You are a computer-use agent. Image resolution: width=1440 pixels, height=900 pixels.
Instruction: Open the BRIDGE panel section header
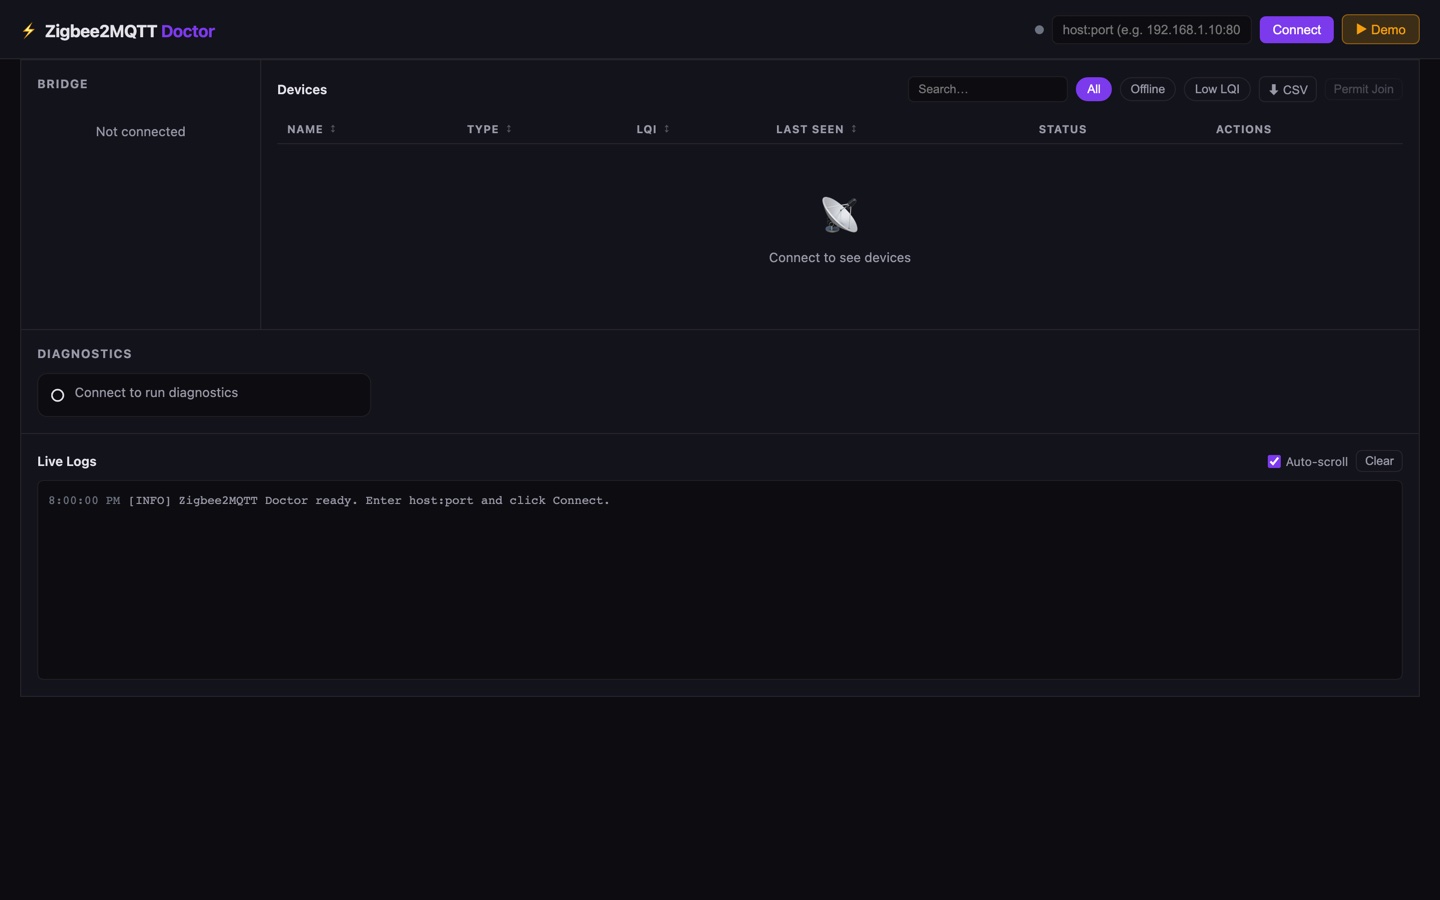pyautogui.click(x=62, y=84)
